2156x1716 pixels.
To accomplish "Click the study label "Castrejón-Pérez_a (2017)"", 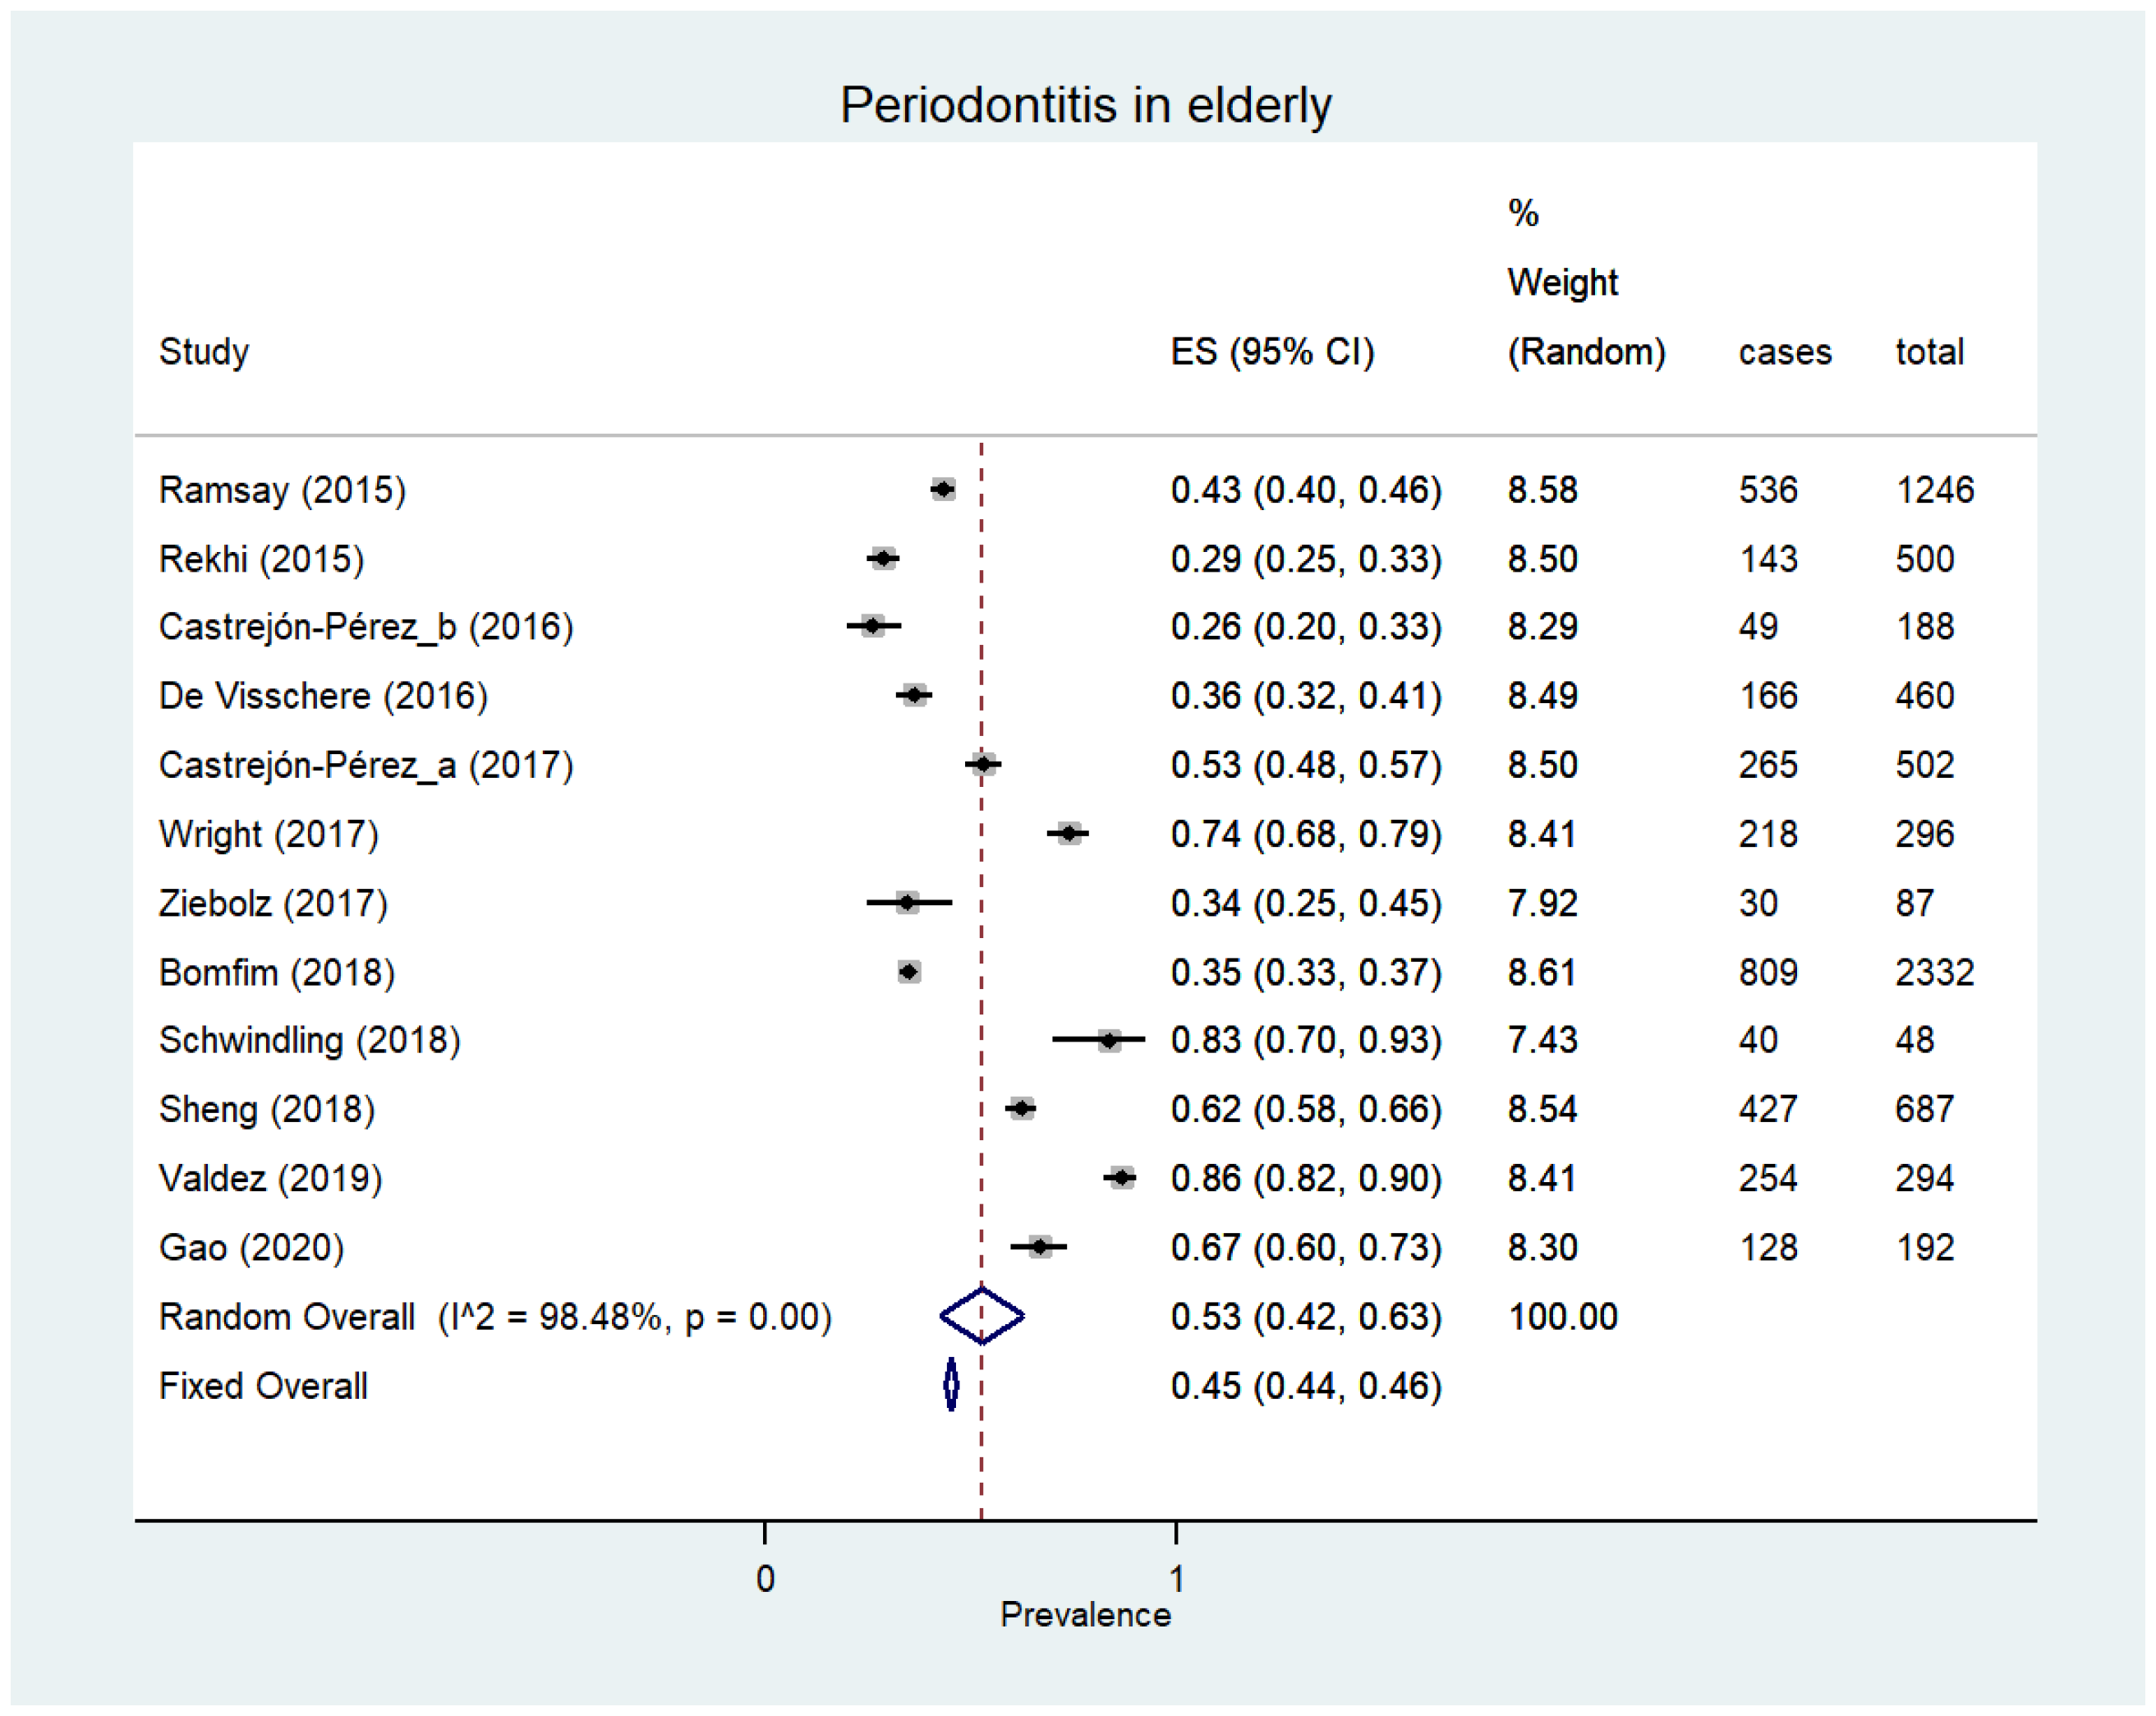I will (366, 765).
